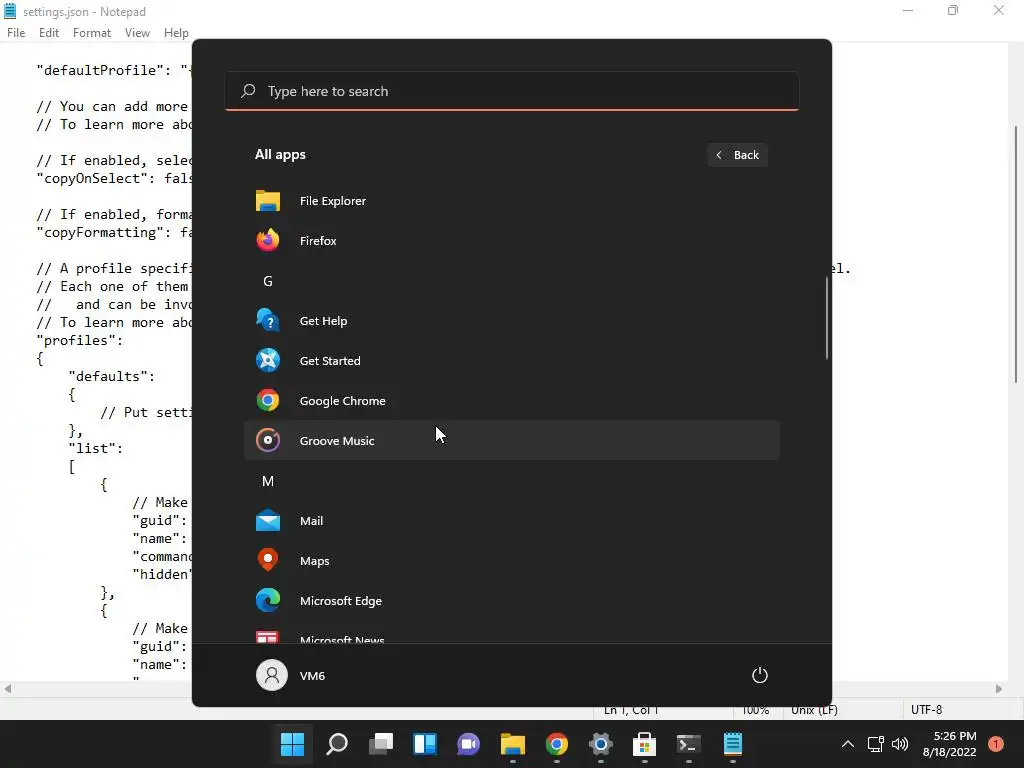
Task: Click the "defaults": line in Notepad
Action: (x=112, y=376)
